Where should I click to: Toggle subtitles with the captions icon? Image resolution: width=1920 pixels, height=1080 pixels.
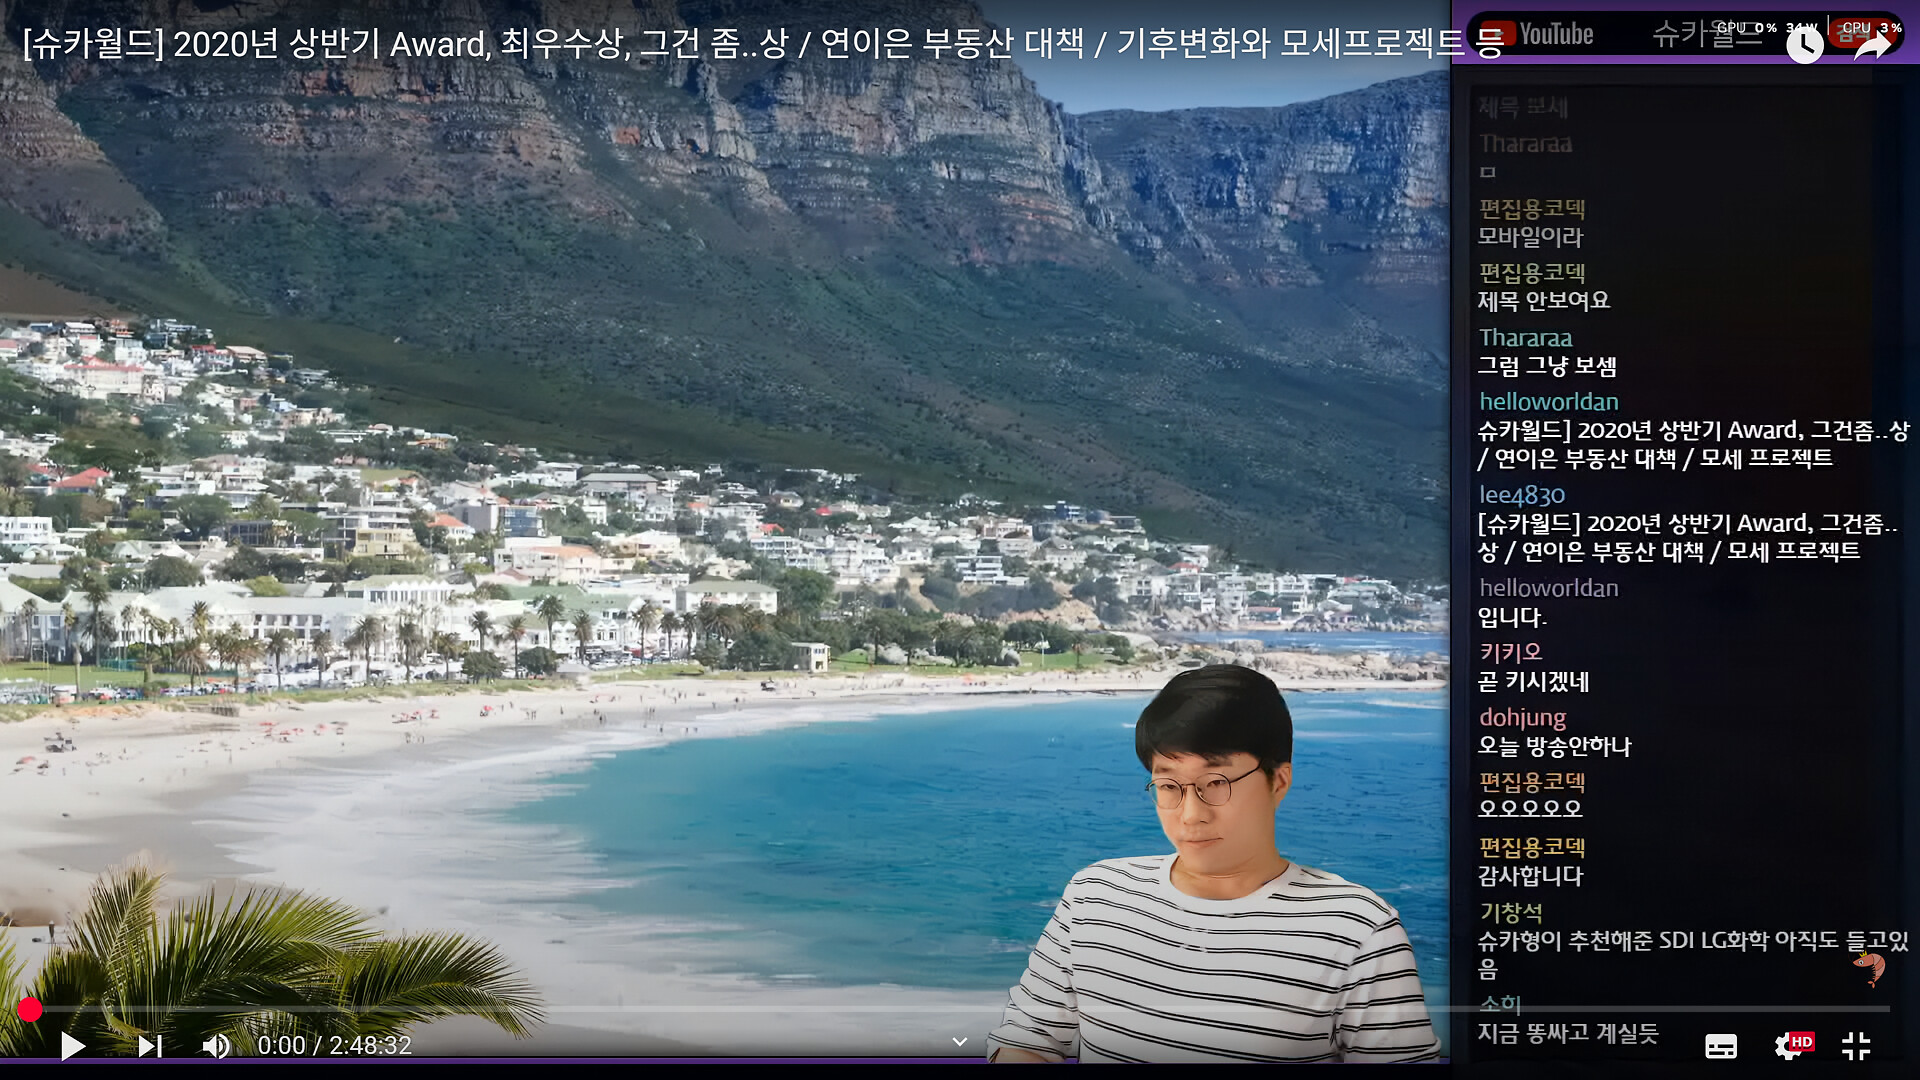pos(1721,1046)
